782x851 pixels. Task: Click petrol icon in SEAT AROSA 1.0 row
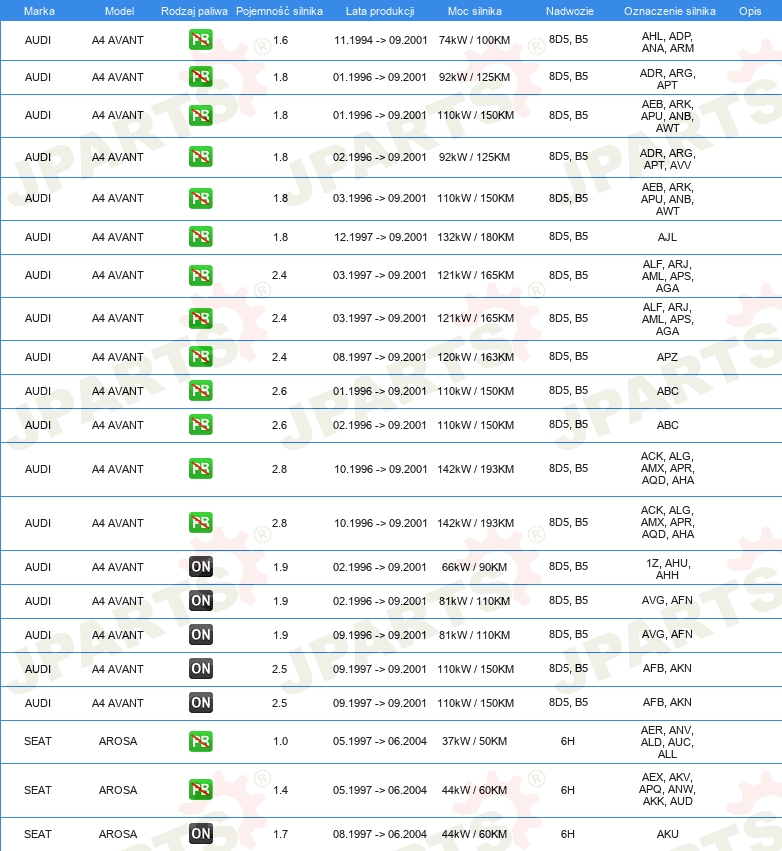200,741
